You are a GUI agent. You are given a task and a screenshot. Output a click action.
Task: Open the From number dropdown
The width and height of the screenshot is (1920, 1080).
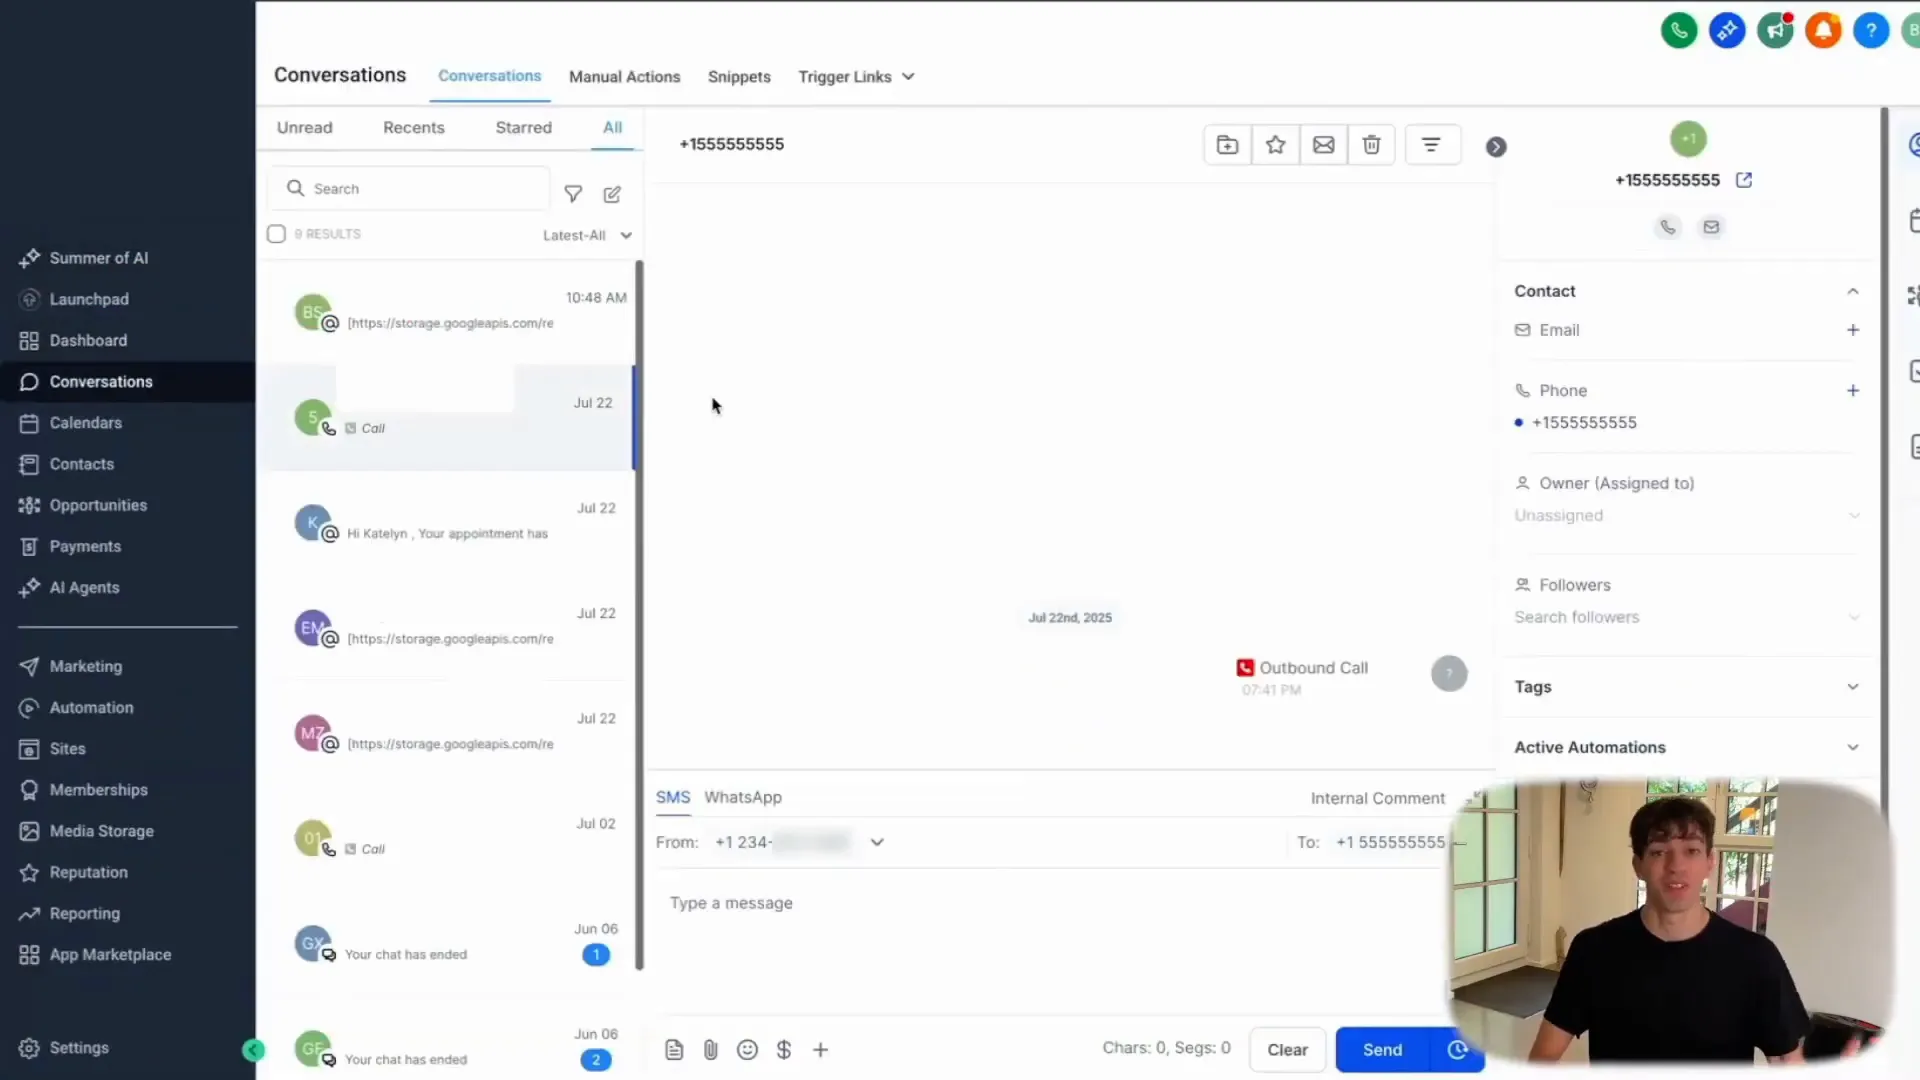pyautogui.click(x=876, y=841)
